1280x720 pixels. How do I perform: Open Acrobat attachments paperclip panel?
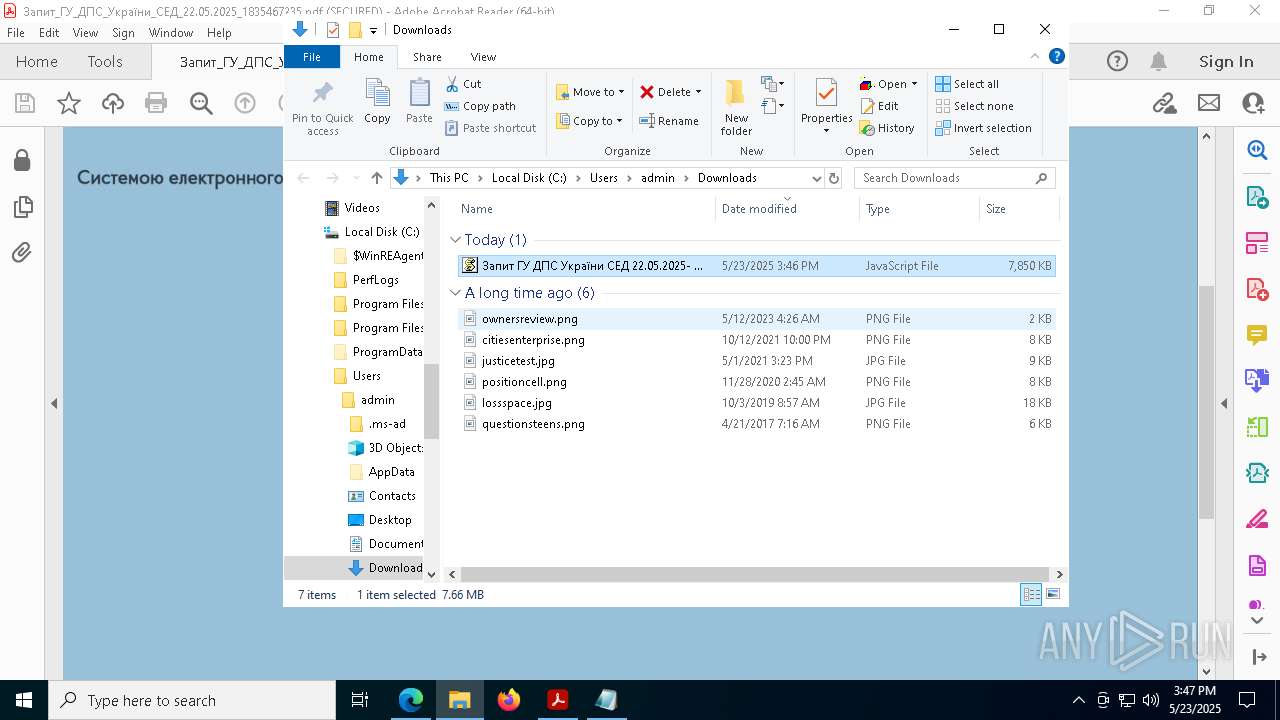click(22, 253)
